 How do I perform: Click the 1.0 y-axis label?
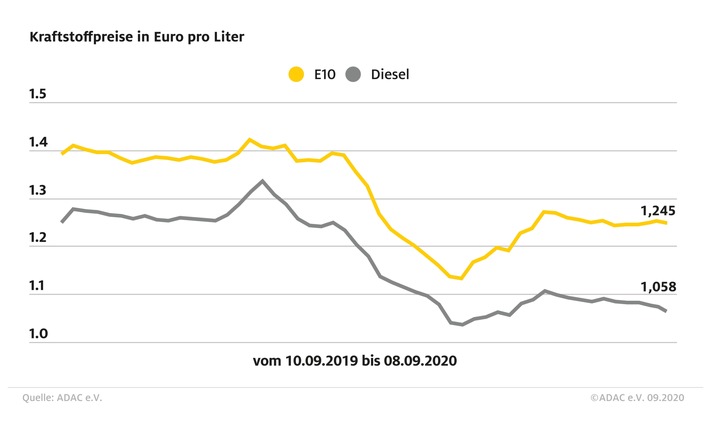tap(38, 334)
